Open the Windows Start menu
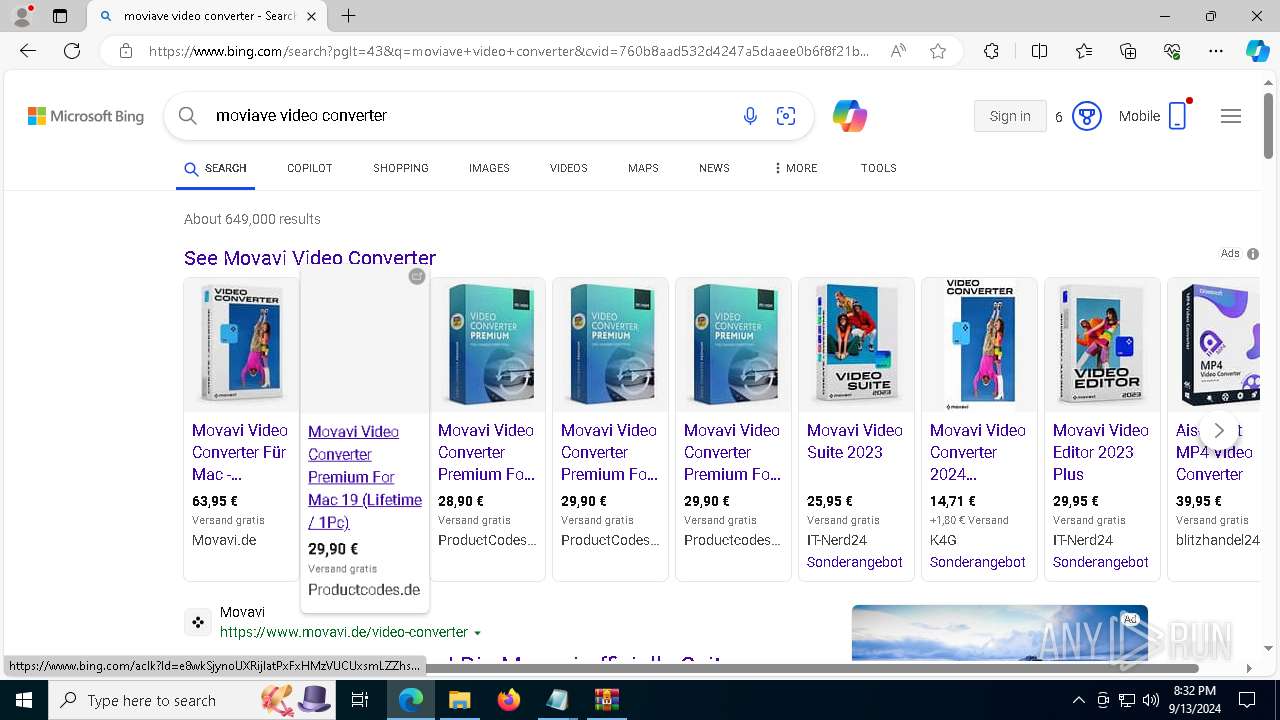The height and width of the screenshot is (720, 1280). pyautogui.click(x=24, y=700)
